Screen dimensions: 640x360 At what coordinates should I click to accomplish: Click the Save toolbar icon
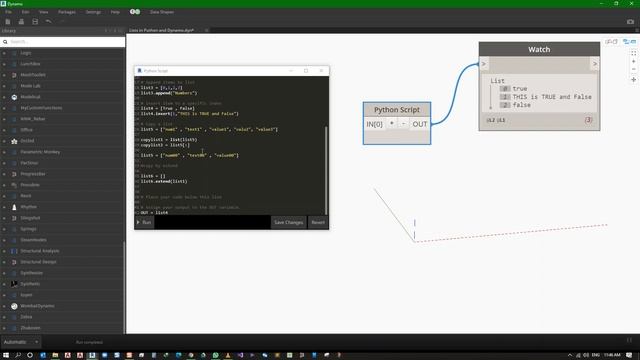click(35, 22)
